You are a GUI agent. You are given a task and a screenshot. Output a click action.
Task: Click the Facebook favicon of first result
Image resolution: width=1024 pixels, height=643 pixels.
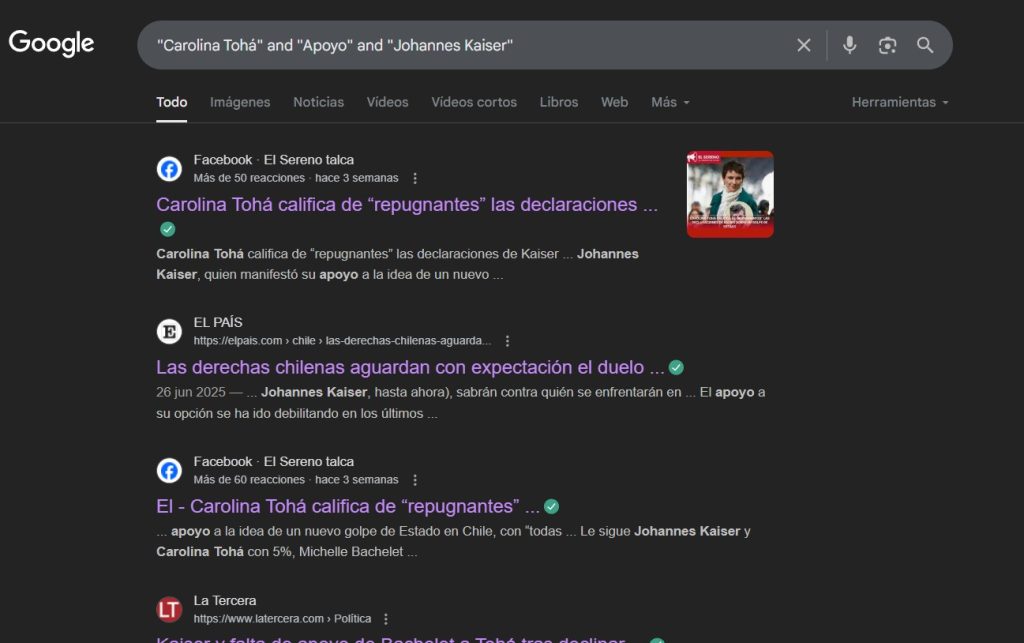[169, 169]
